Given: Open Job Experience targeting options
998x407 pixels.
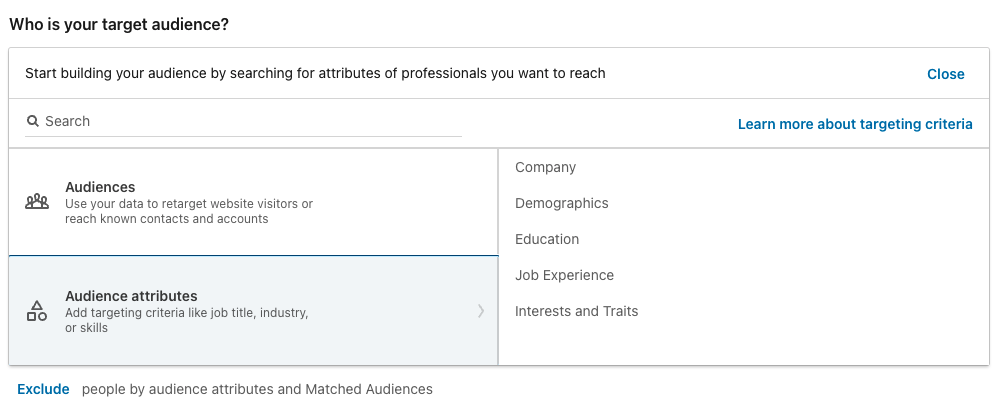Looking at the screenshot, I should (x=565, y=275).
